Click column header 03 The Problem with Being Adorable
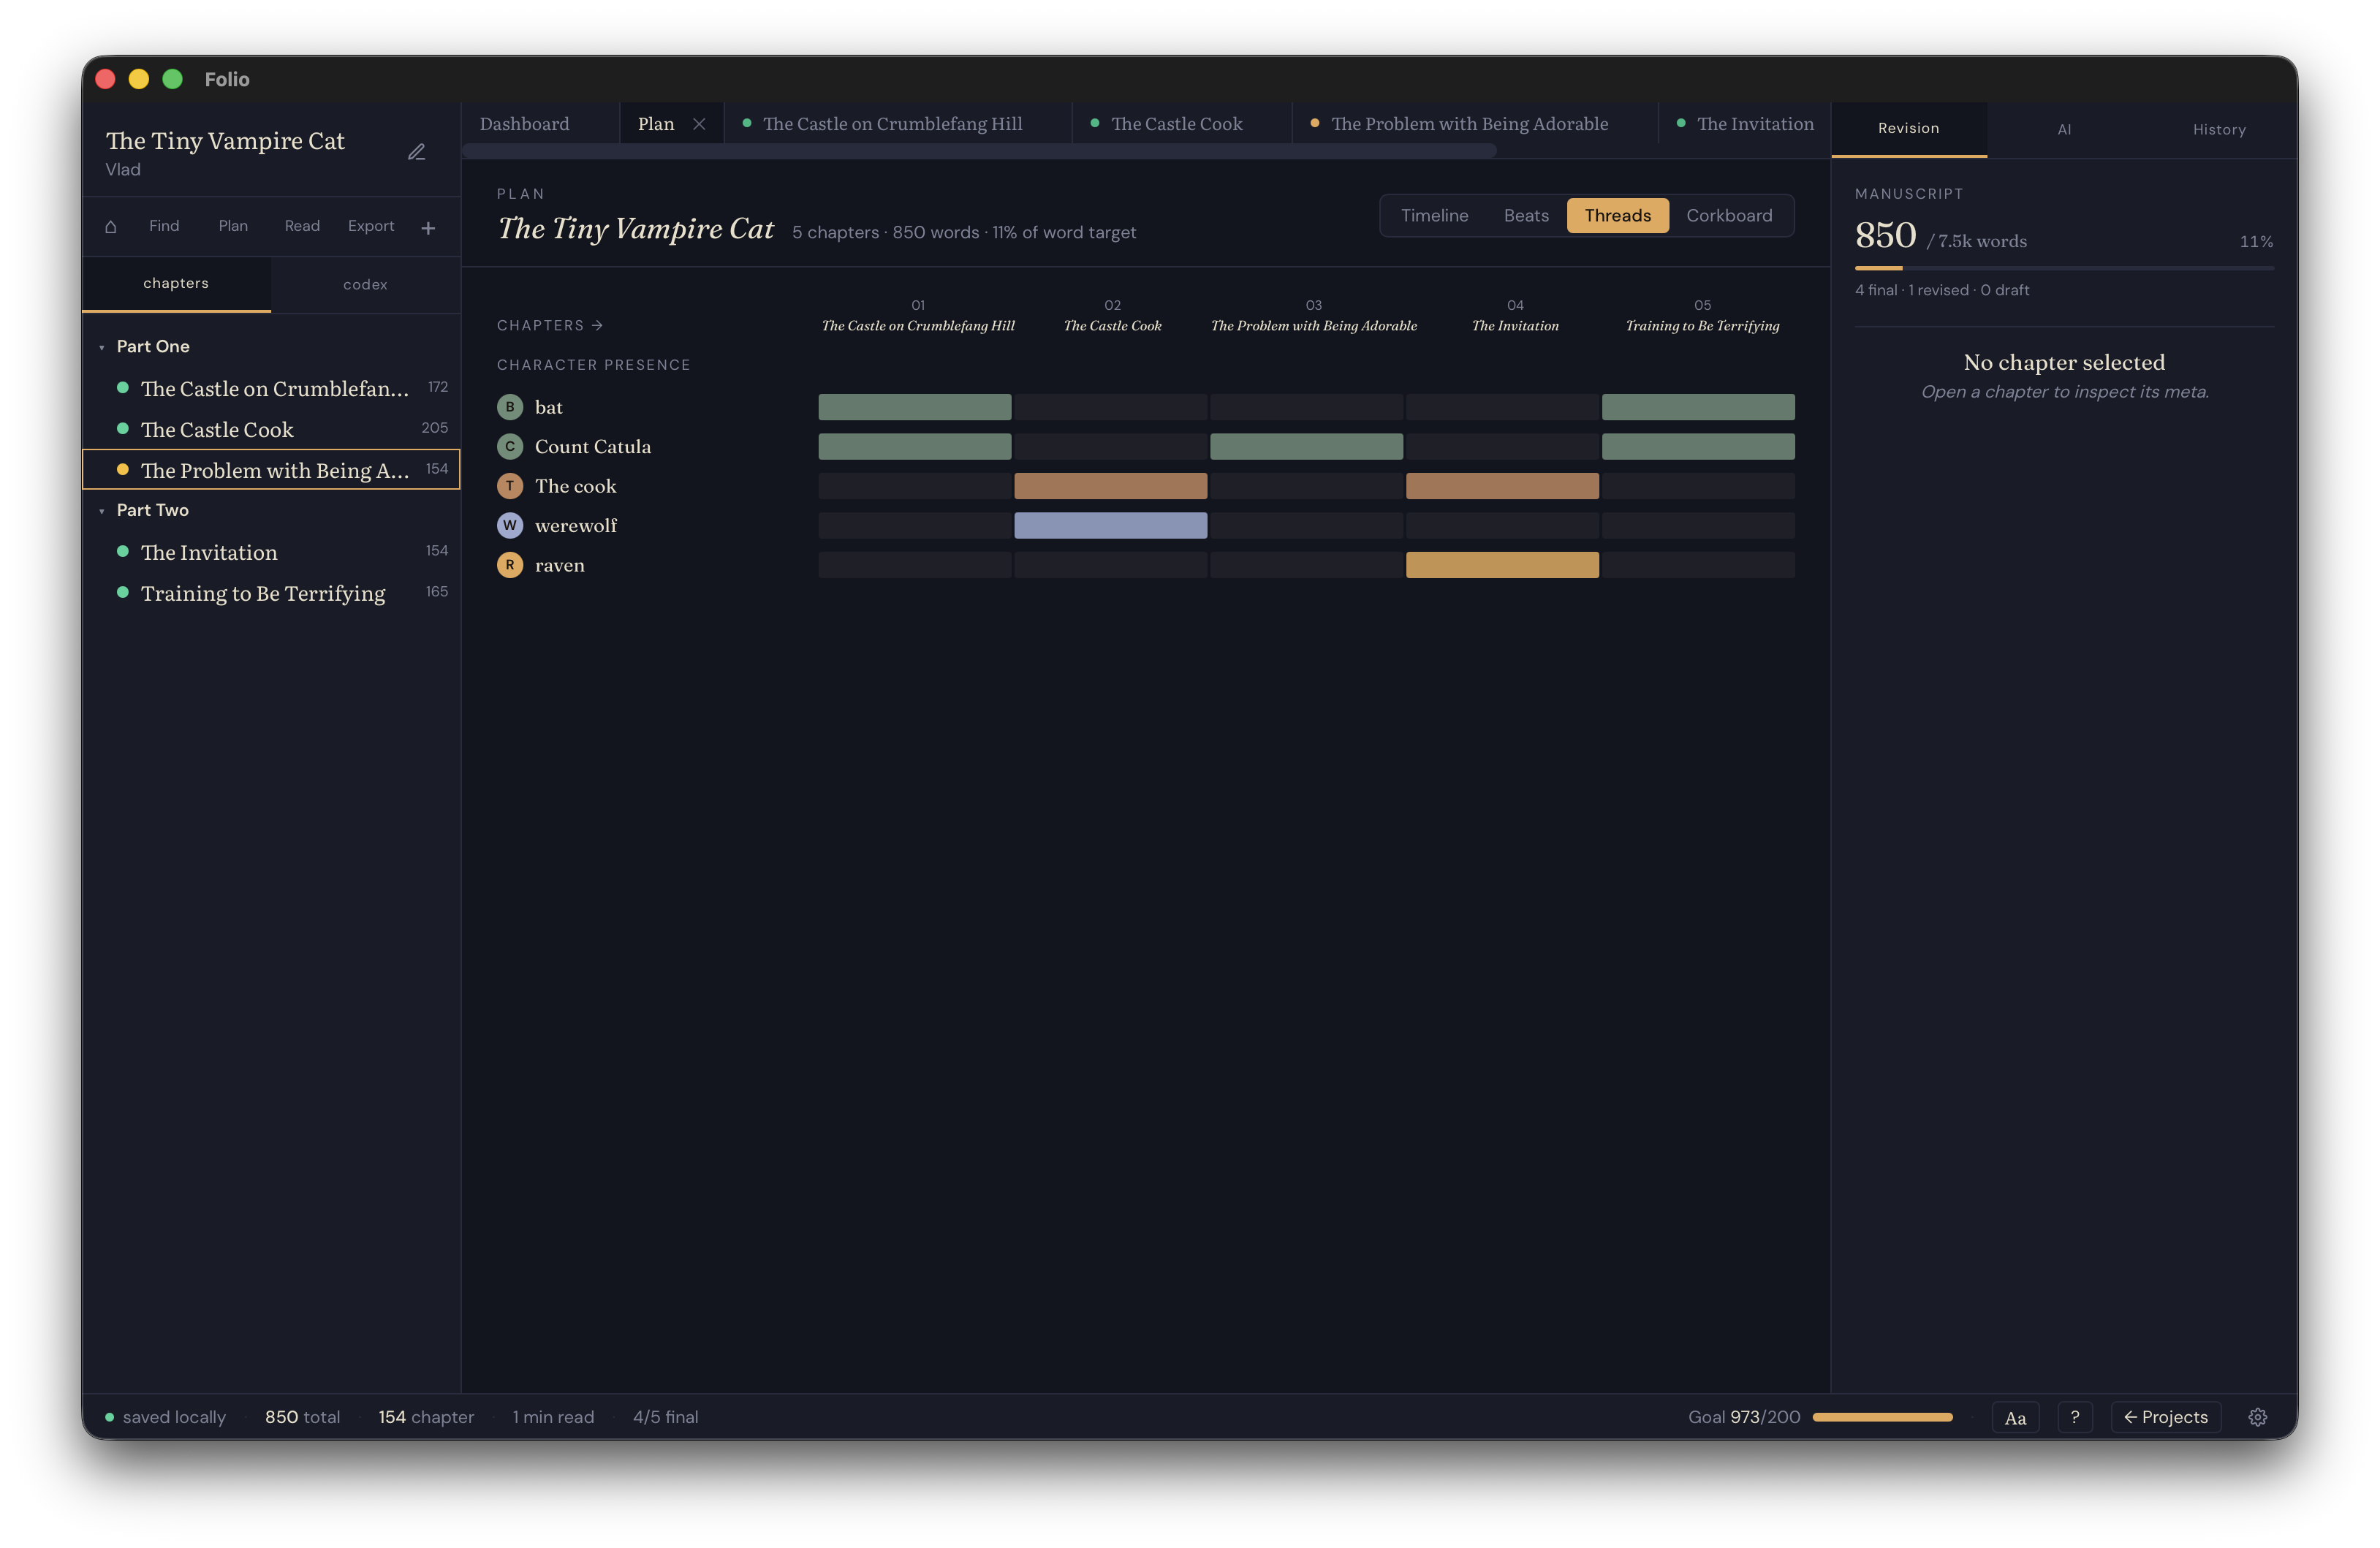2380x1548 pixels. tap(1313, 316)
